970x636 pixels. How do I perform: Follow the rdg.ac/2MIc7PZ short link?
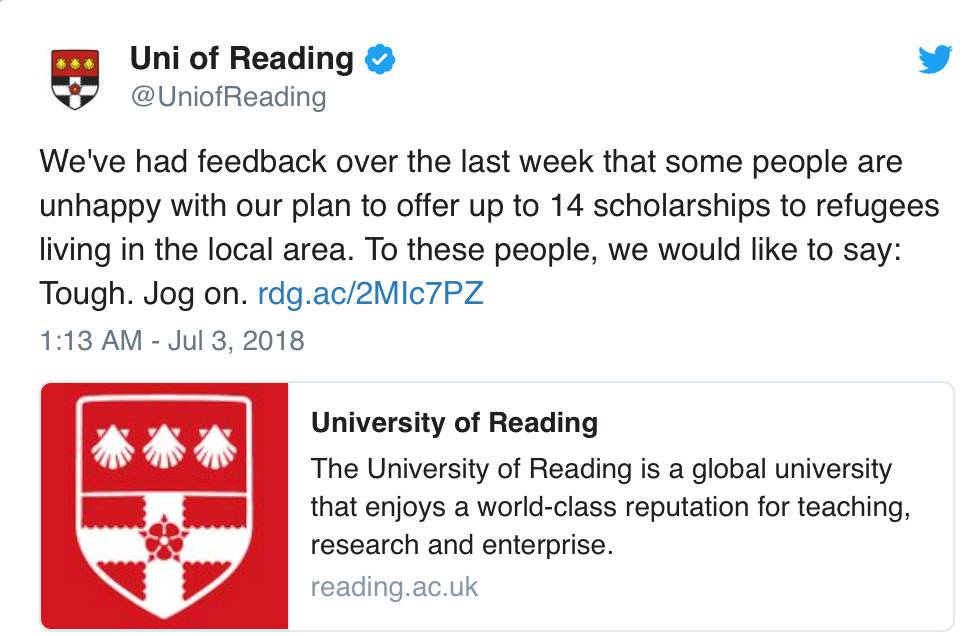pos(370,293)
